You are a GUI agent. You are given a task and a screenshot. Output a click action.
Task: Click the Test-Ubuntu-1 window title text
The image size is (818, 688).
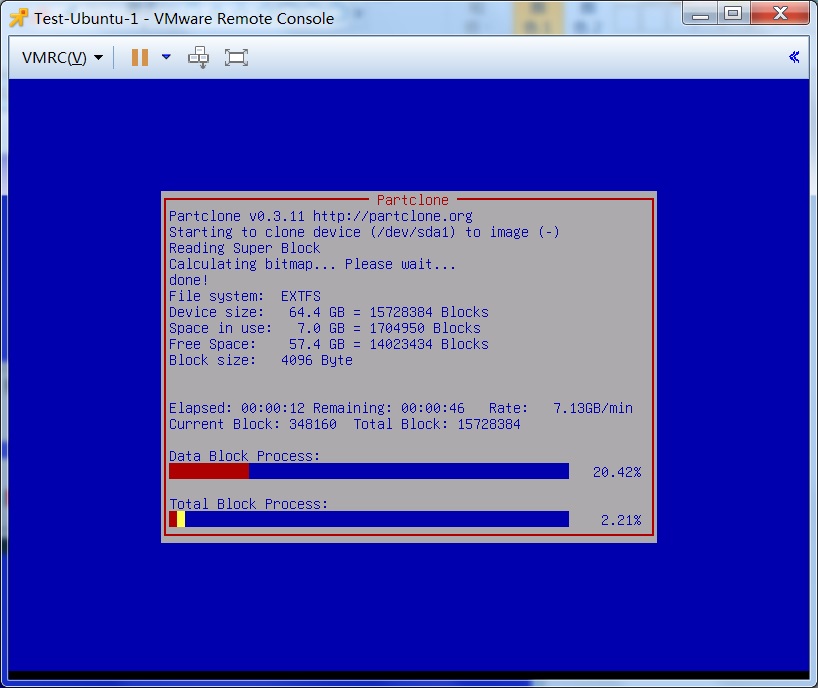point(184,18)
